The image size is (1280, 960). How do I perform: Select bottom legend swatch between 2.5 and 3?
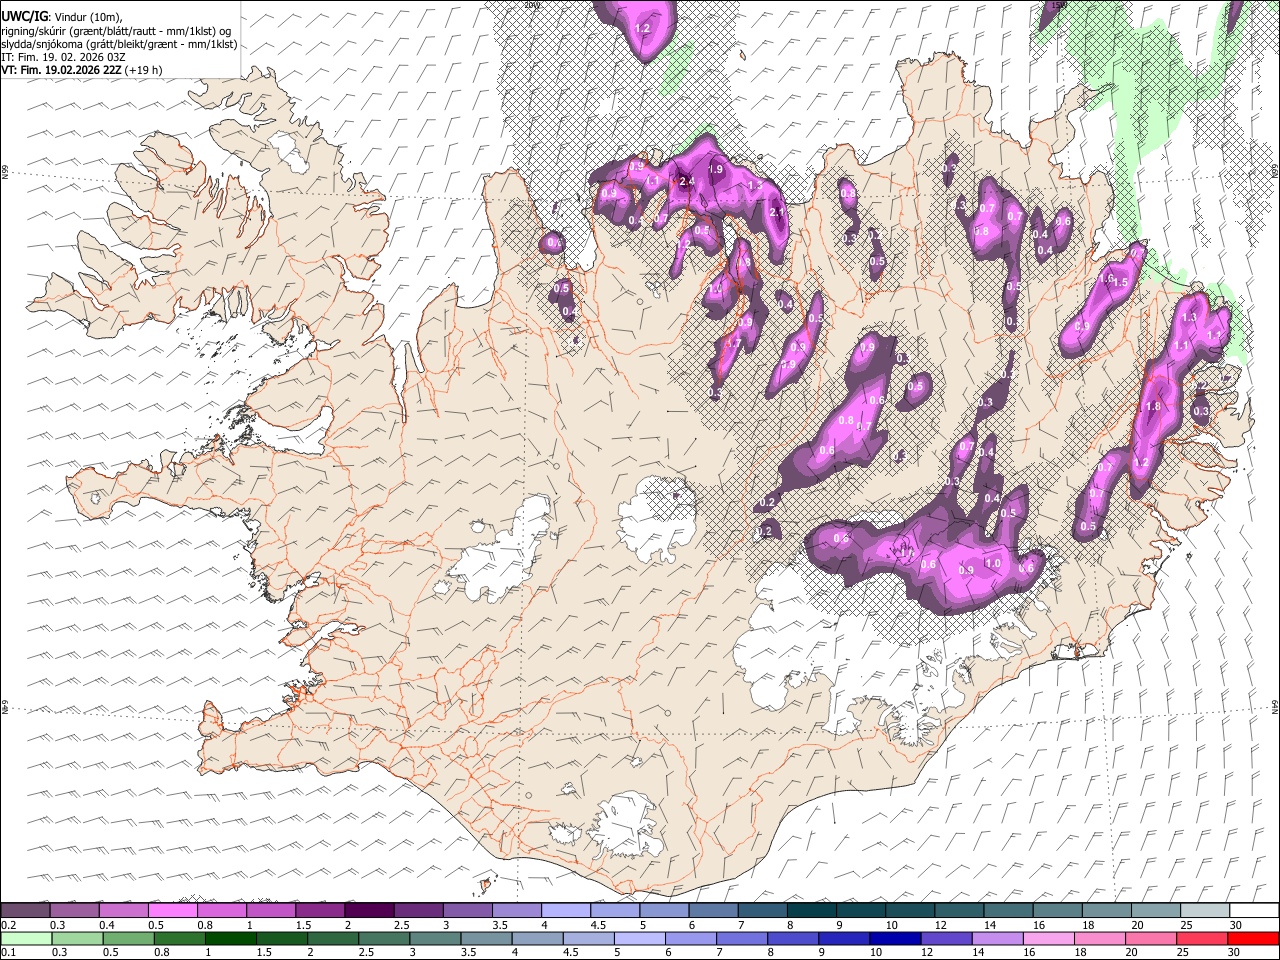pyautogui.click(x=384, y=938)
